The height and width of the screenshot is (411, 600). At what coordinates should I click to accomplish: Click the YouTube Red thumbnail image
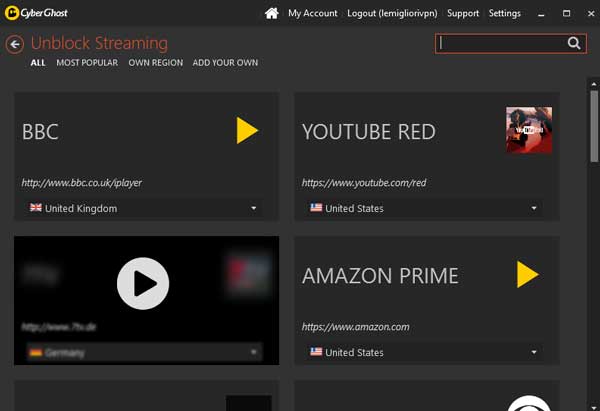pos(529,130)
